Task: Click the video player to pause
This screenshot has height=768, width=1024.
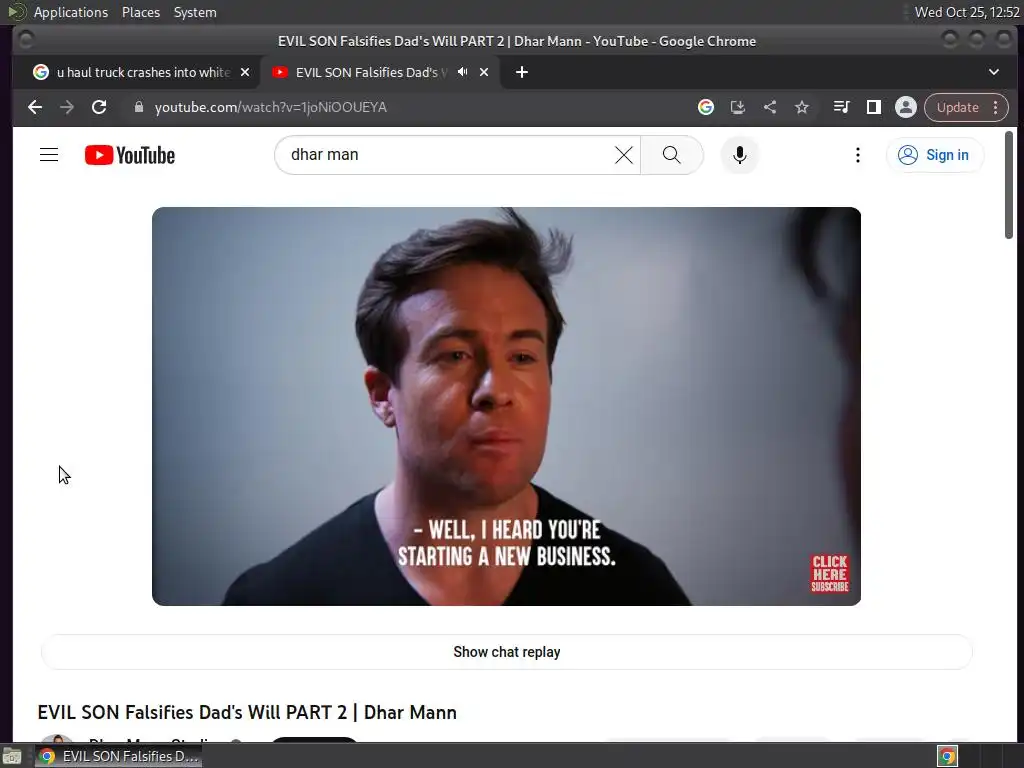Action: (506, 406)
